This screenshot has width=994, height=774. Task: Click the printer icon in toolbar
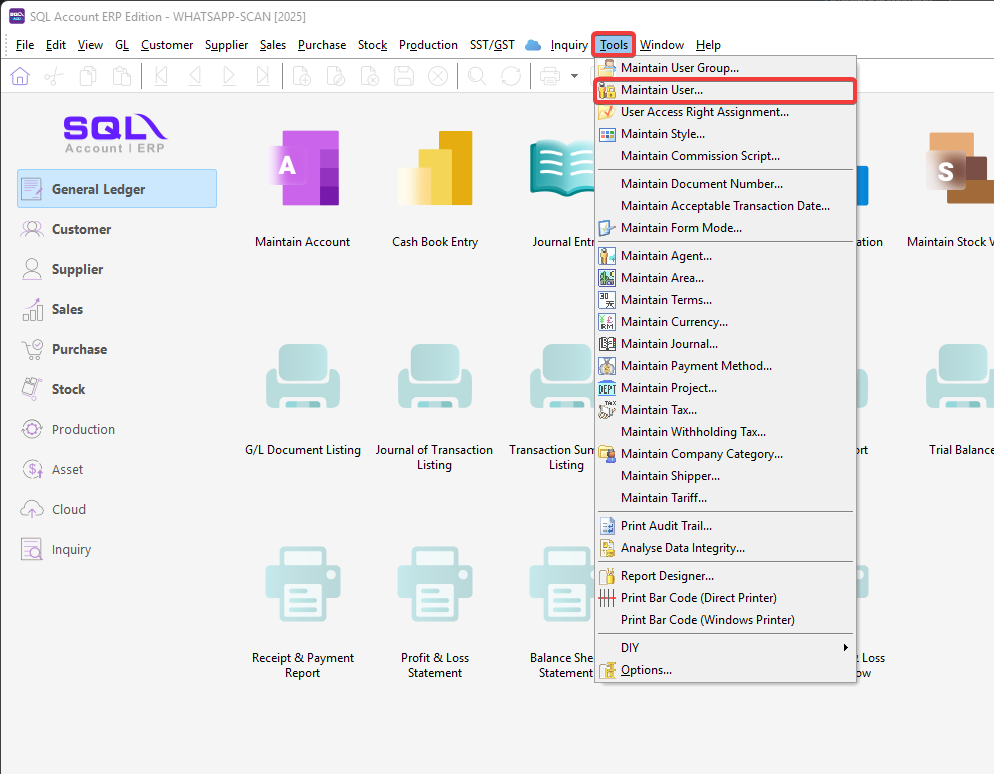tap(549, 76)
